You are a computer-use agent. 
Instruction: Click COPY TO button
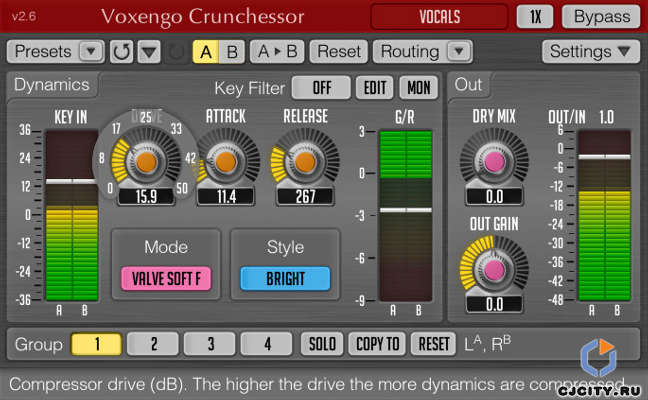click(x=377, y=344)
